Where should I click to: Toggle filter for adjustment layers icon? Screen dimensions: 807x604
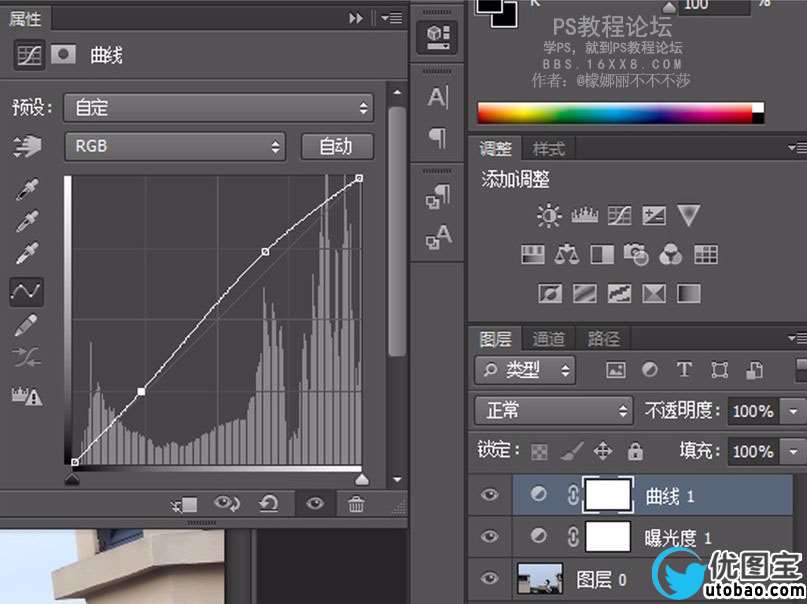point(650,369)
